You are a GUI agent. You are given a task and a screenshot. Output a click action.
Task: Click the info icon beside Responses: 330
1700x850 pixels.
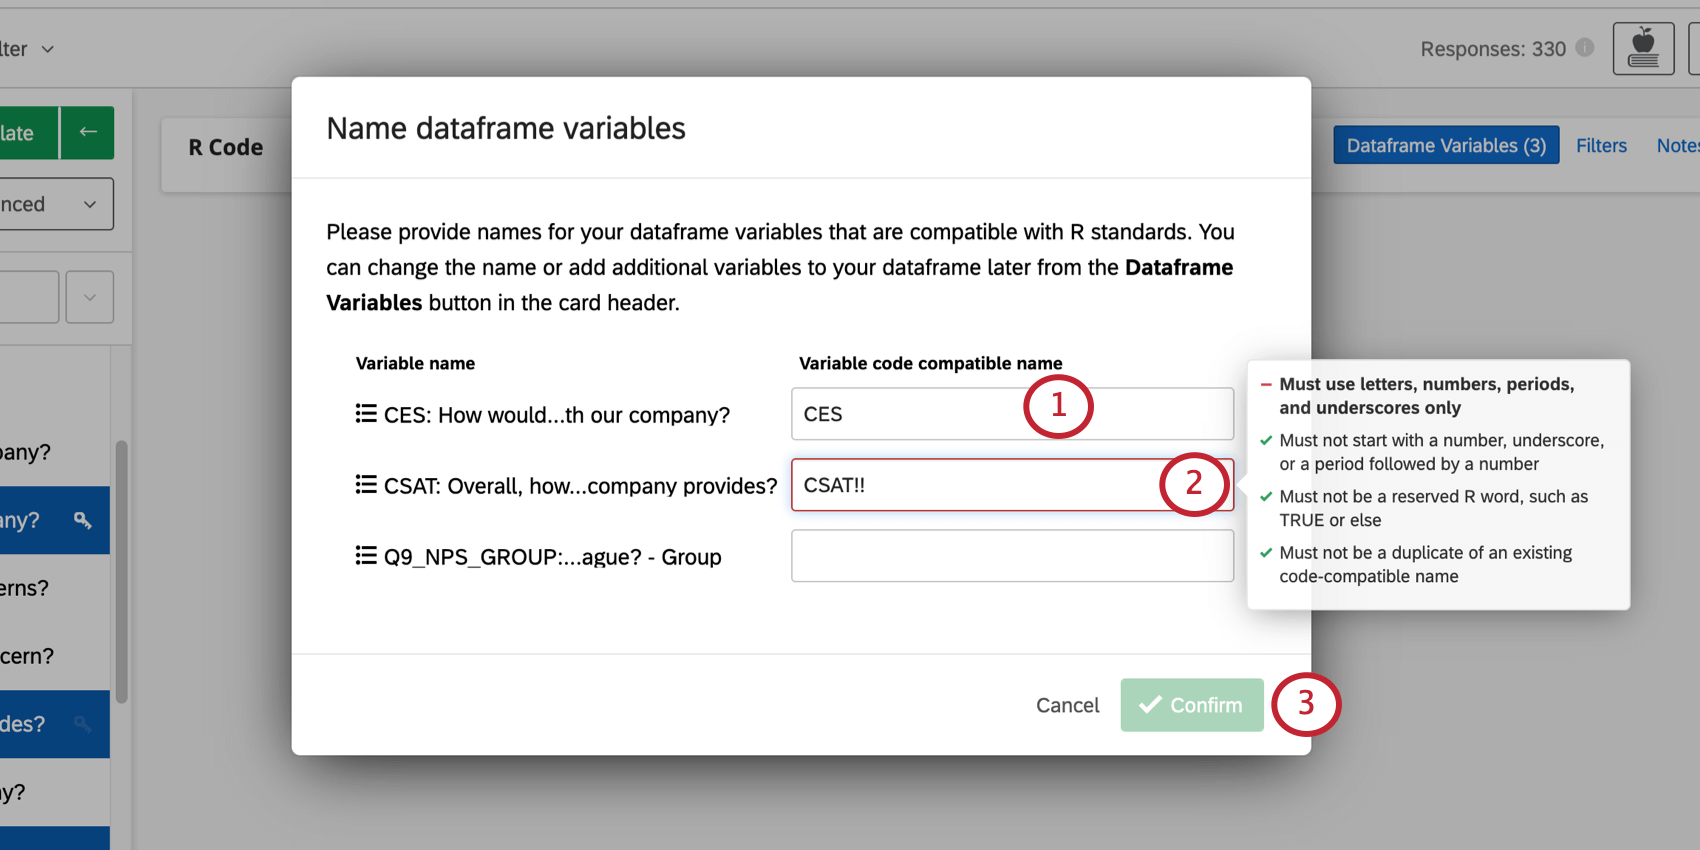pyautogui.click(x=1585, y=47)
